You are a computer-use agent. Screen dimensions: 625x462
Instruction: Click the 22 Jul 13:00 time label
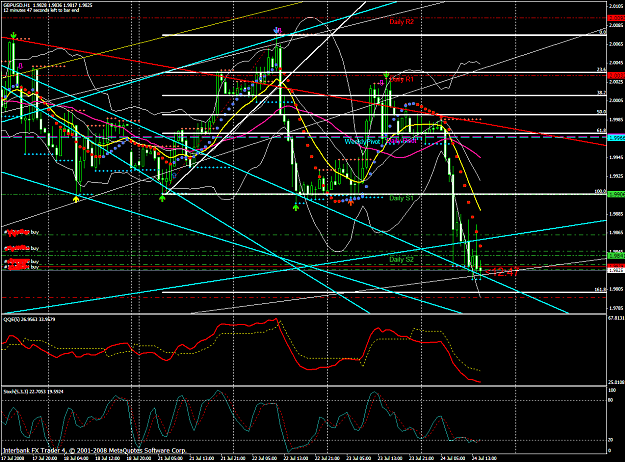296,458
